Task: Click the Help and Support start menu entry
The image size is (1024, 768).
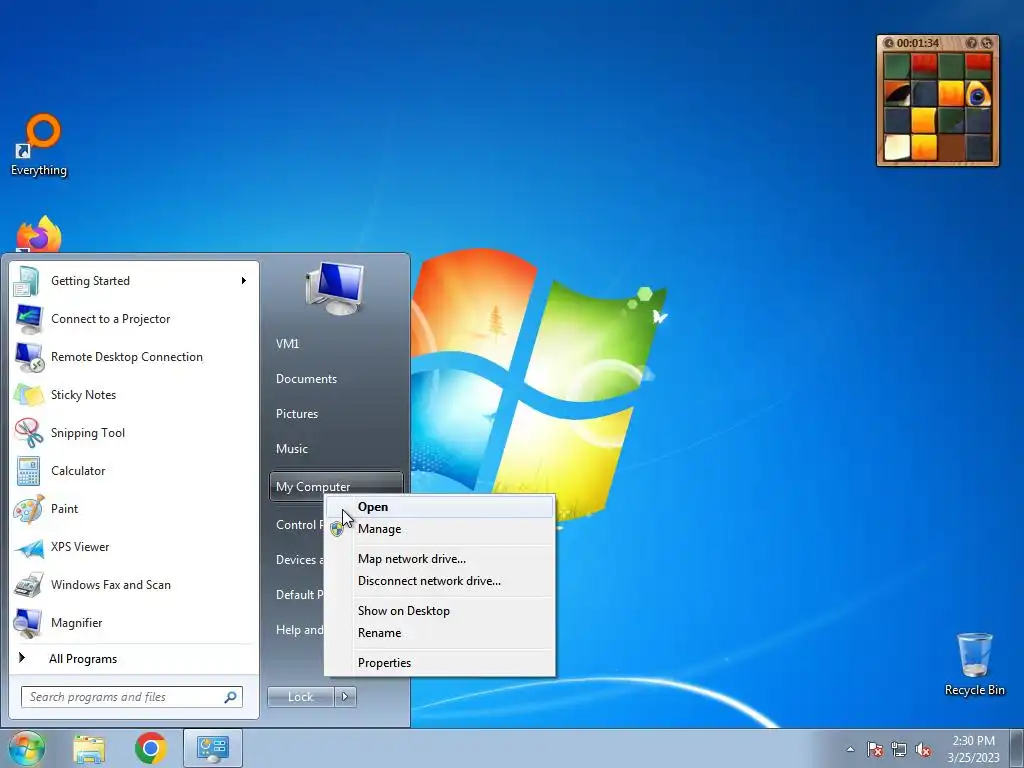Action: [x=299, y=630]
